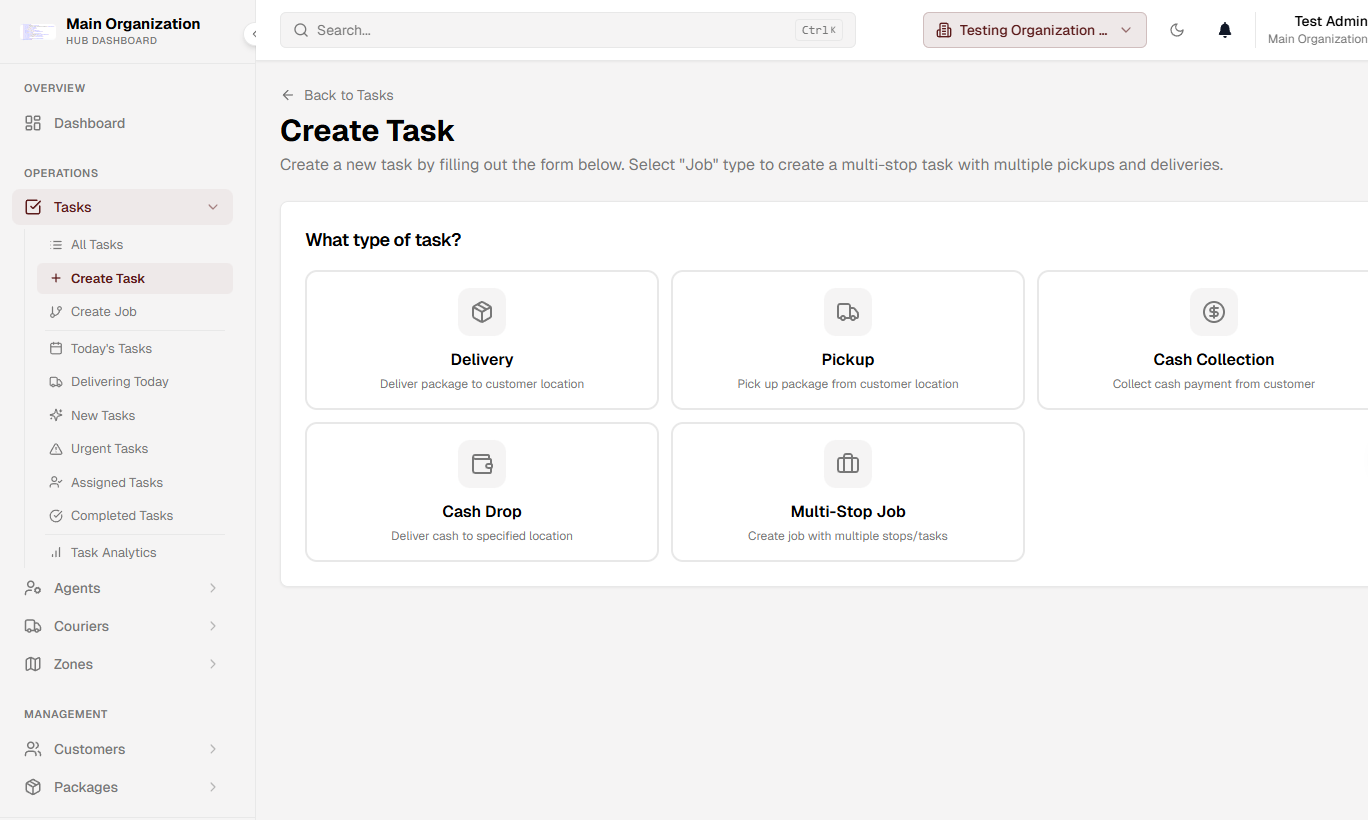This screenshot has height=820, width=1368.
Task: View Assigned Tasks
Action: 135,483
